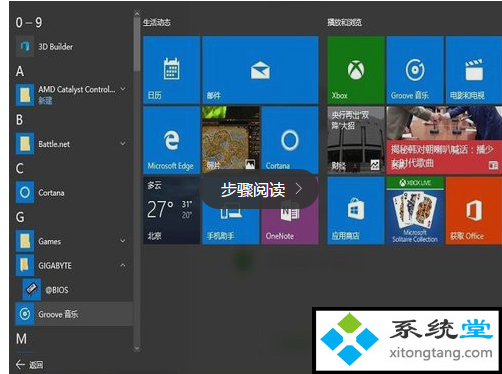Click the GIGABYTE folder icon

click(25, 265)
